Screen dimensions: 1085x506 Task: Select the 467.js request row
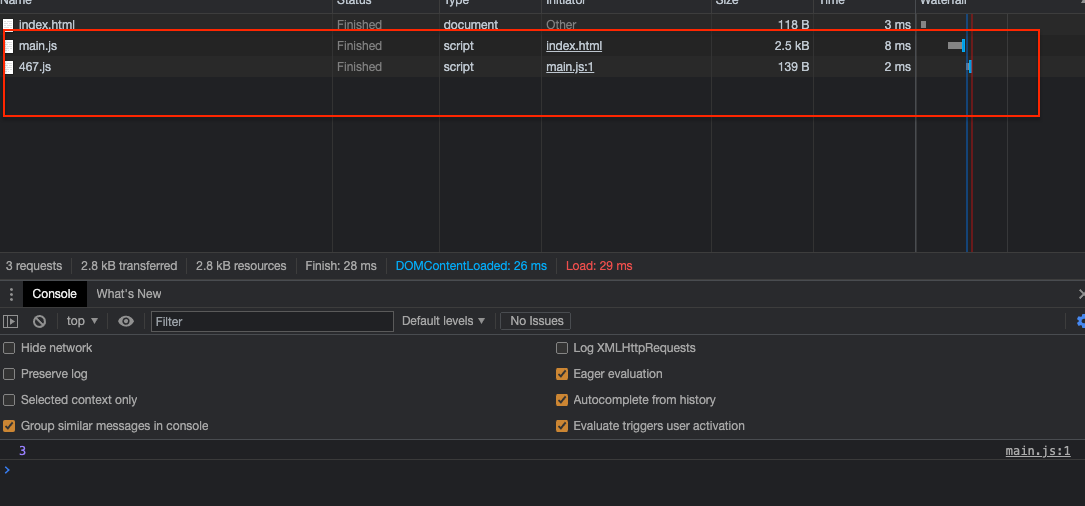pyautogui.click(x=542, y=67)
